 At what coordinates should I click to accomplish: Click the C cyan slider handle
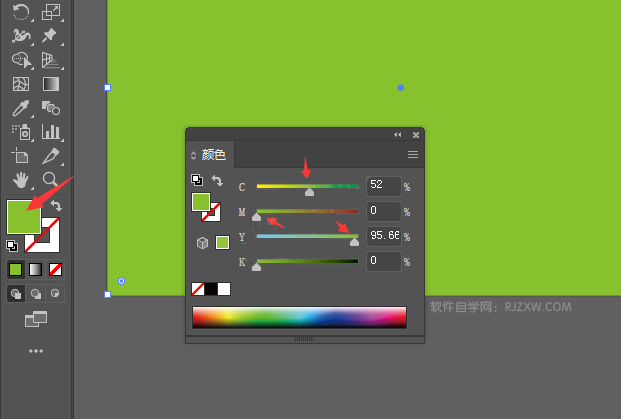[x=309, y=192]
